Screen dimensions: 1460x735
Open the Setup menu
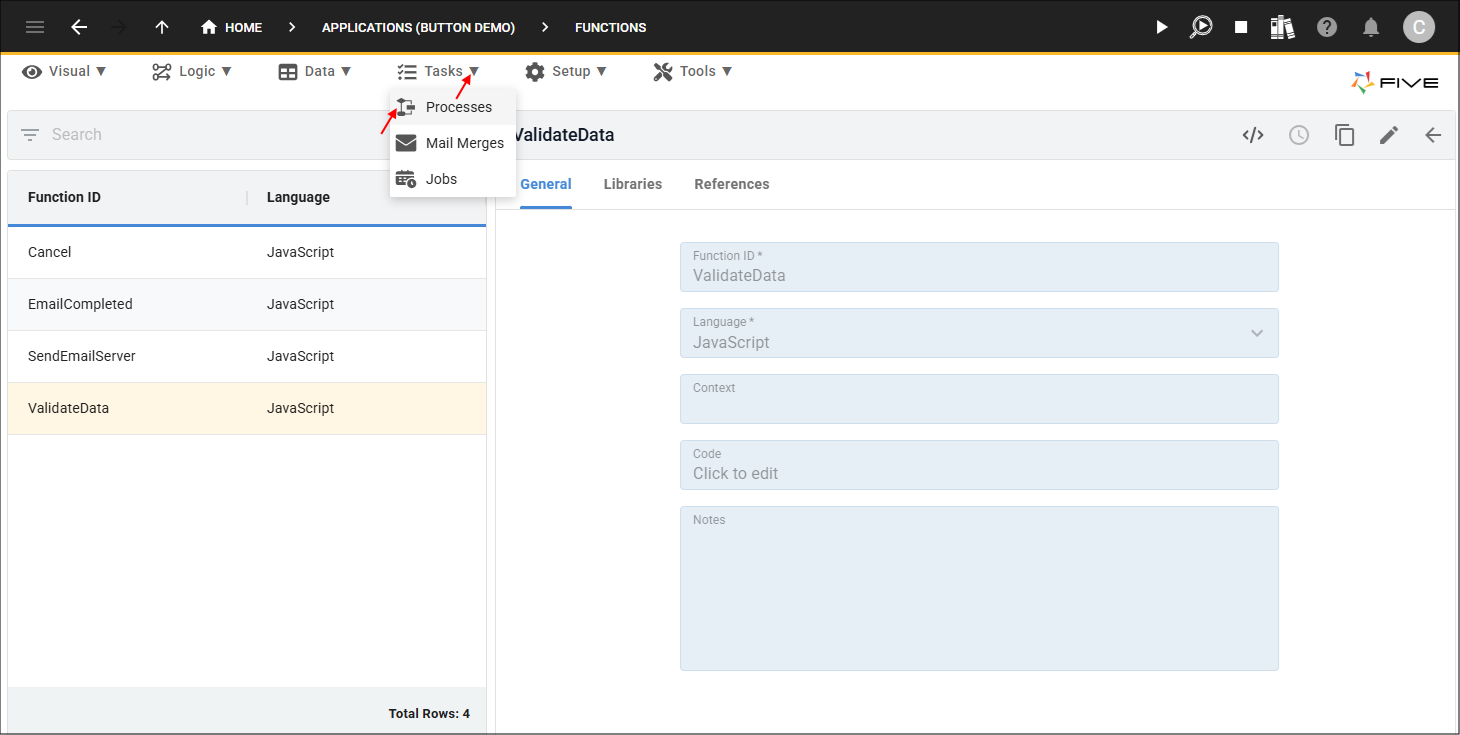click(566, 71)
